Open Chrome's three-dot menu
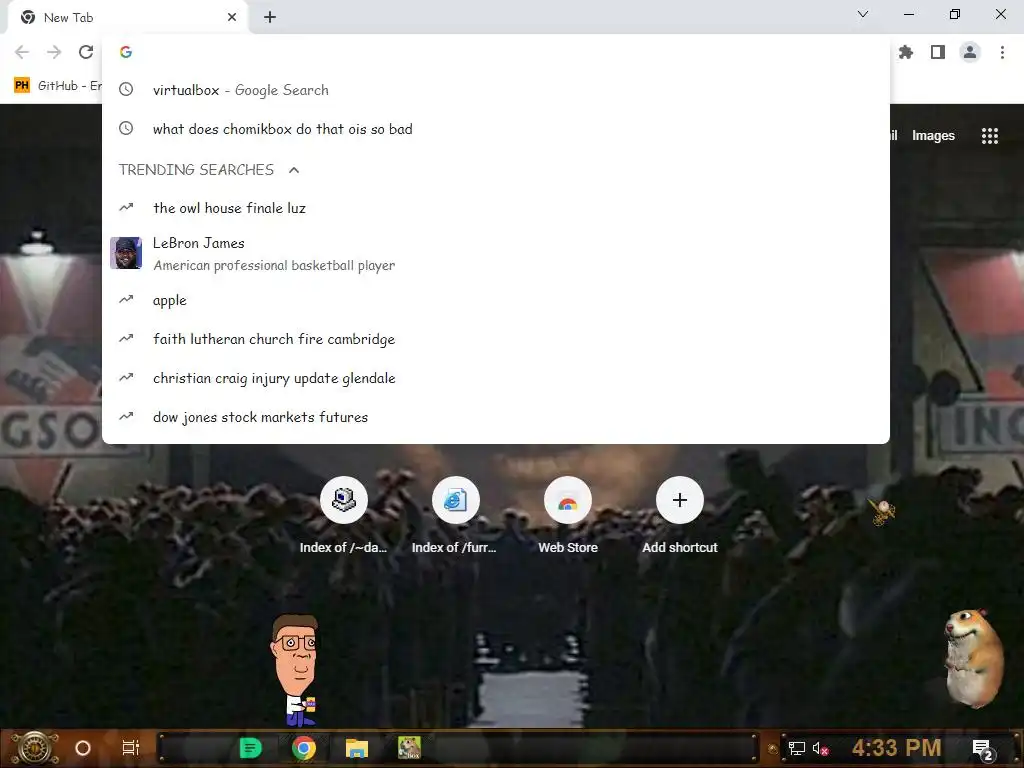The image size is (1024, 768). tap(1002, 52)
